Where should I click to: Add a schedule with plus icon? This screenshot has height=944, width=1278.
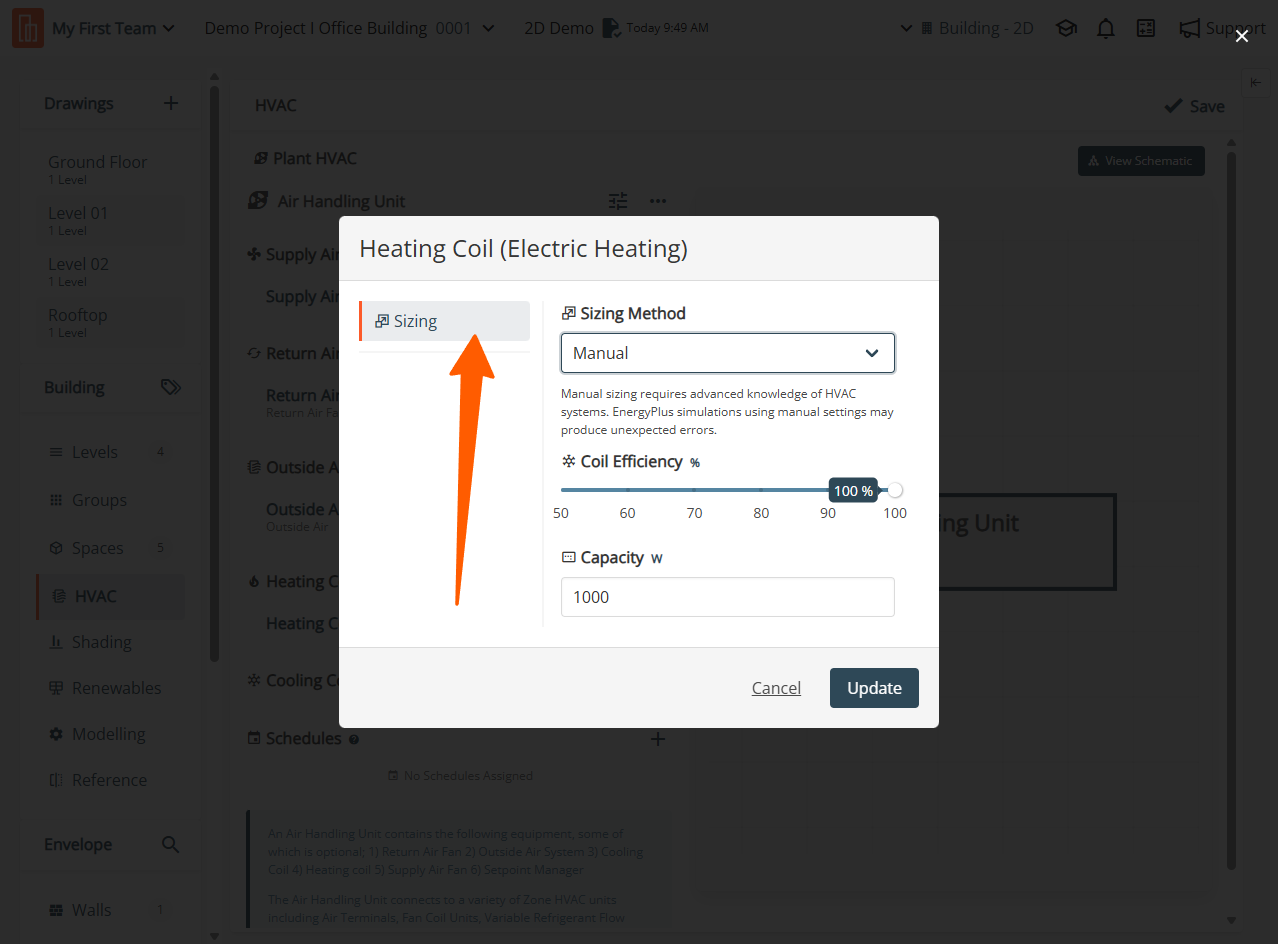coord(658,739)
